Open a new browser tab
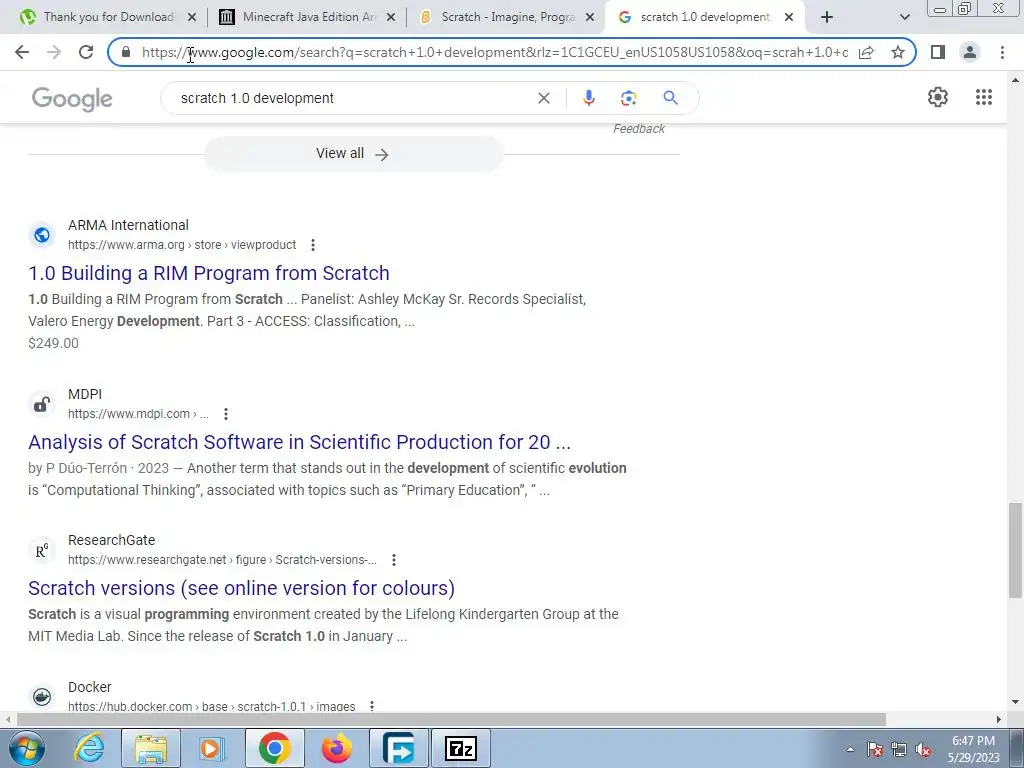 click(827, 17)
